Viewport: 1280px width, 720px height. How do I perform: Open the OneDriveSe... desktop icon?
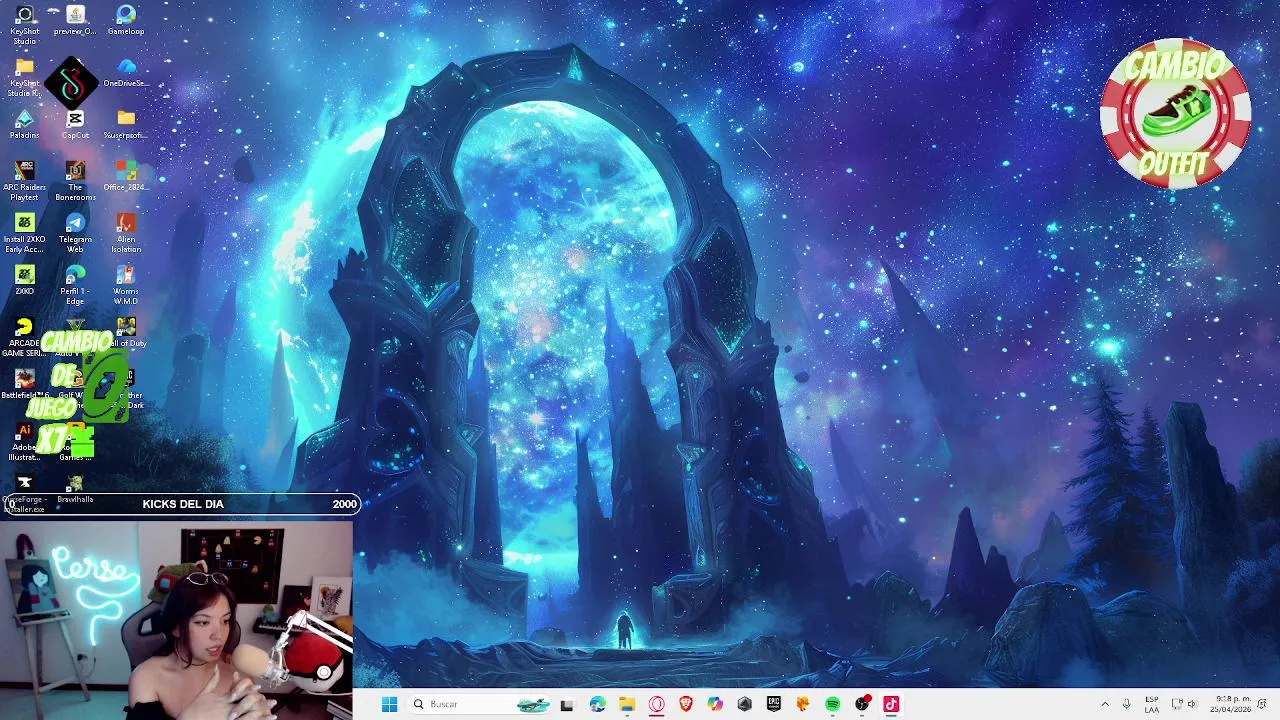[126, 72]
